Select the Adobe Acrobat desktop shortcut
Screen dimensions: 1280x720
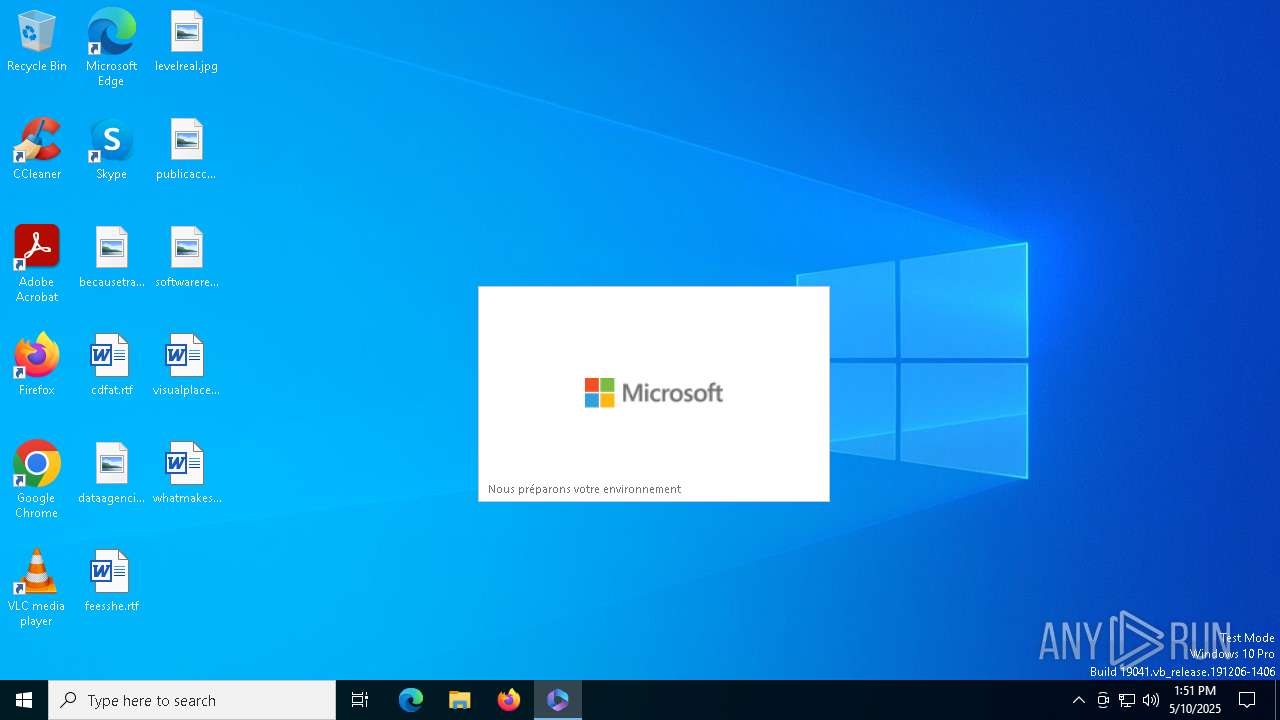tap(37, 264)
